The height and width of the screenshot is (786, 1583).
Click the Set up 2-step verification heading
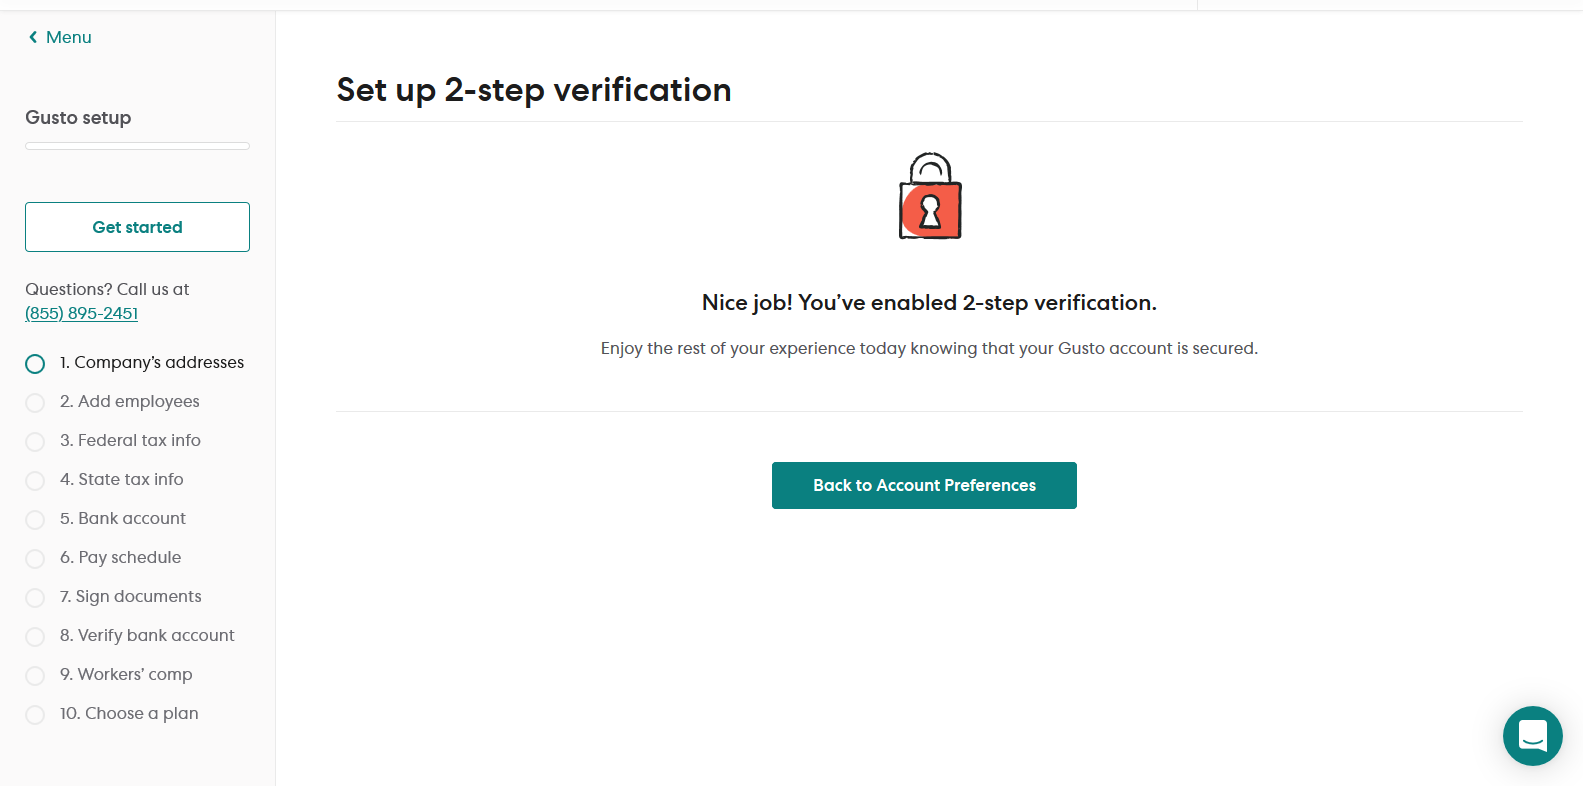point(534,90)
